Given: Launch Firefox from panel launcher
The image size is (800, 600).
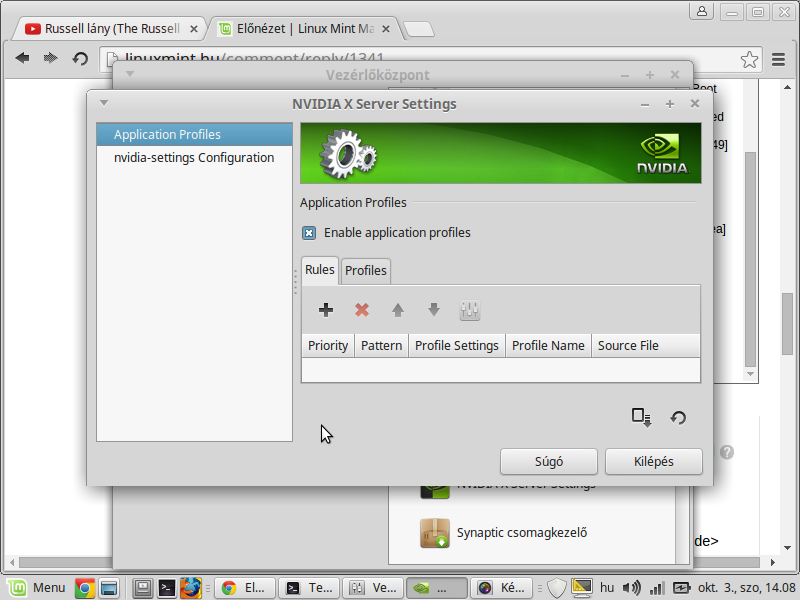Looking at the screenshot, I should (x=191, y=588).
